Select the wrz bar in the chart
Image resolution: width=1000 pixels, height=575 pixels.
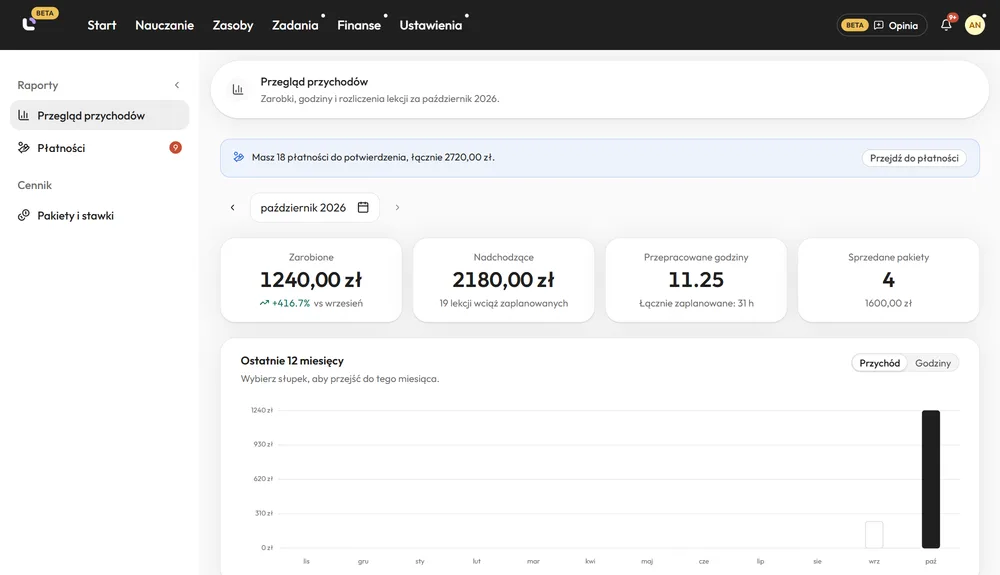coord(874,534)
